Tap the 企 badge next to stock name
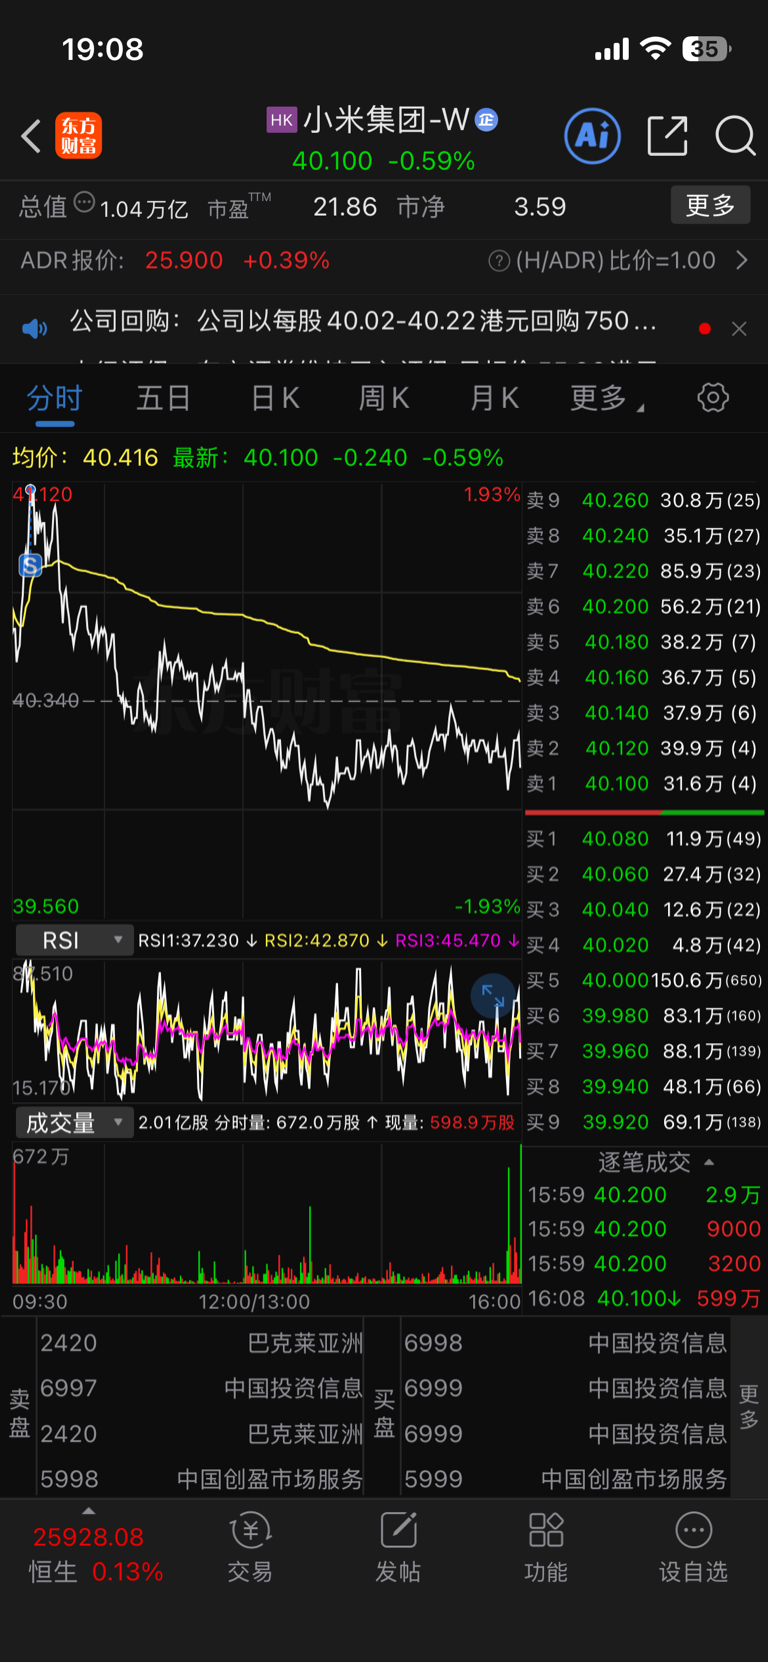The image size is (768, 1663). point(486,120)
